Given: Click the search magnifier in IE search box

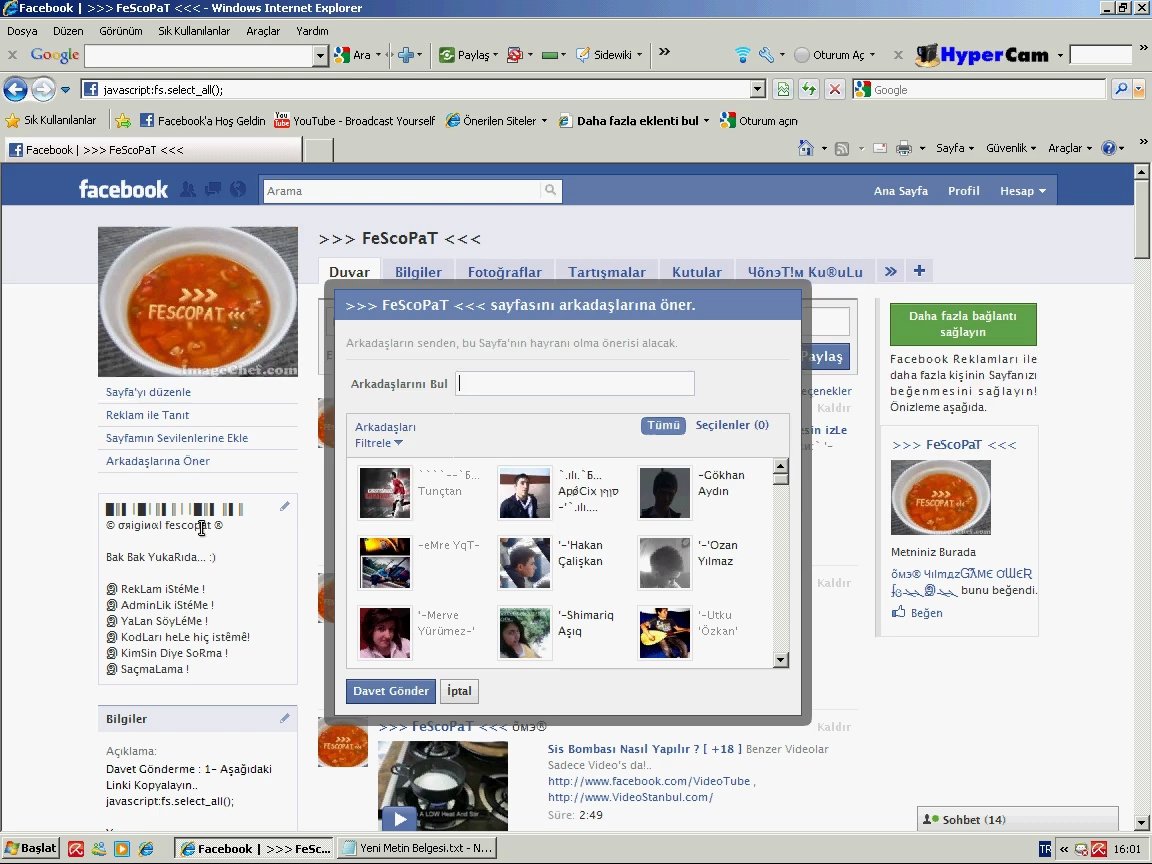Looking at the screenshot, I should click(1120, 90).
